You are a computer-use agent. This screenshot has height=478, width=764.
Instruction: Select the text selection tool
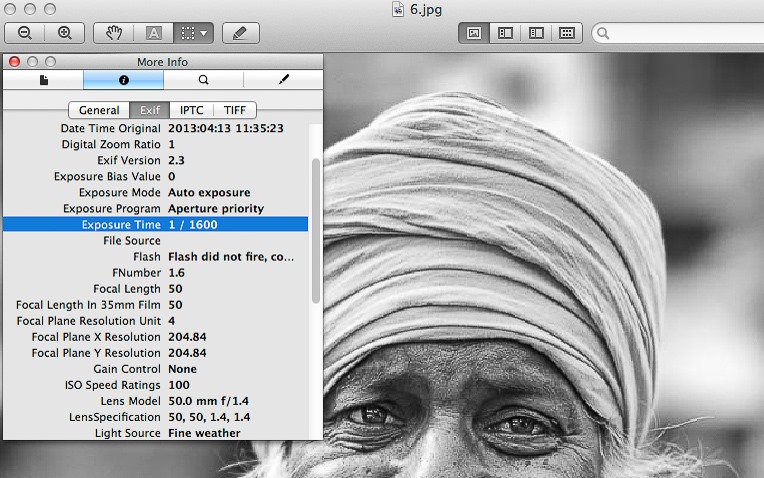pos(153,33)
